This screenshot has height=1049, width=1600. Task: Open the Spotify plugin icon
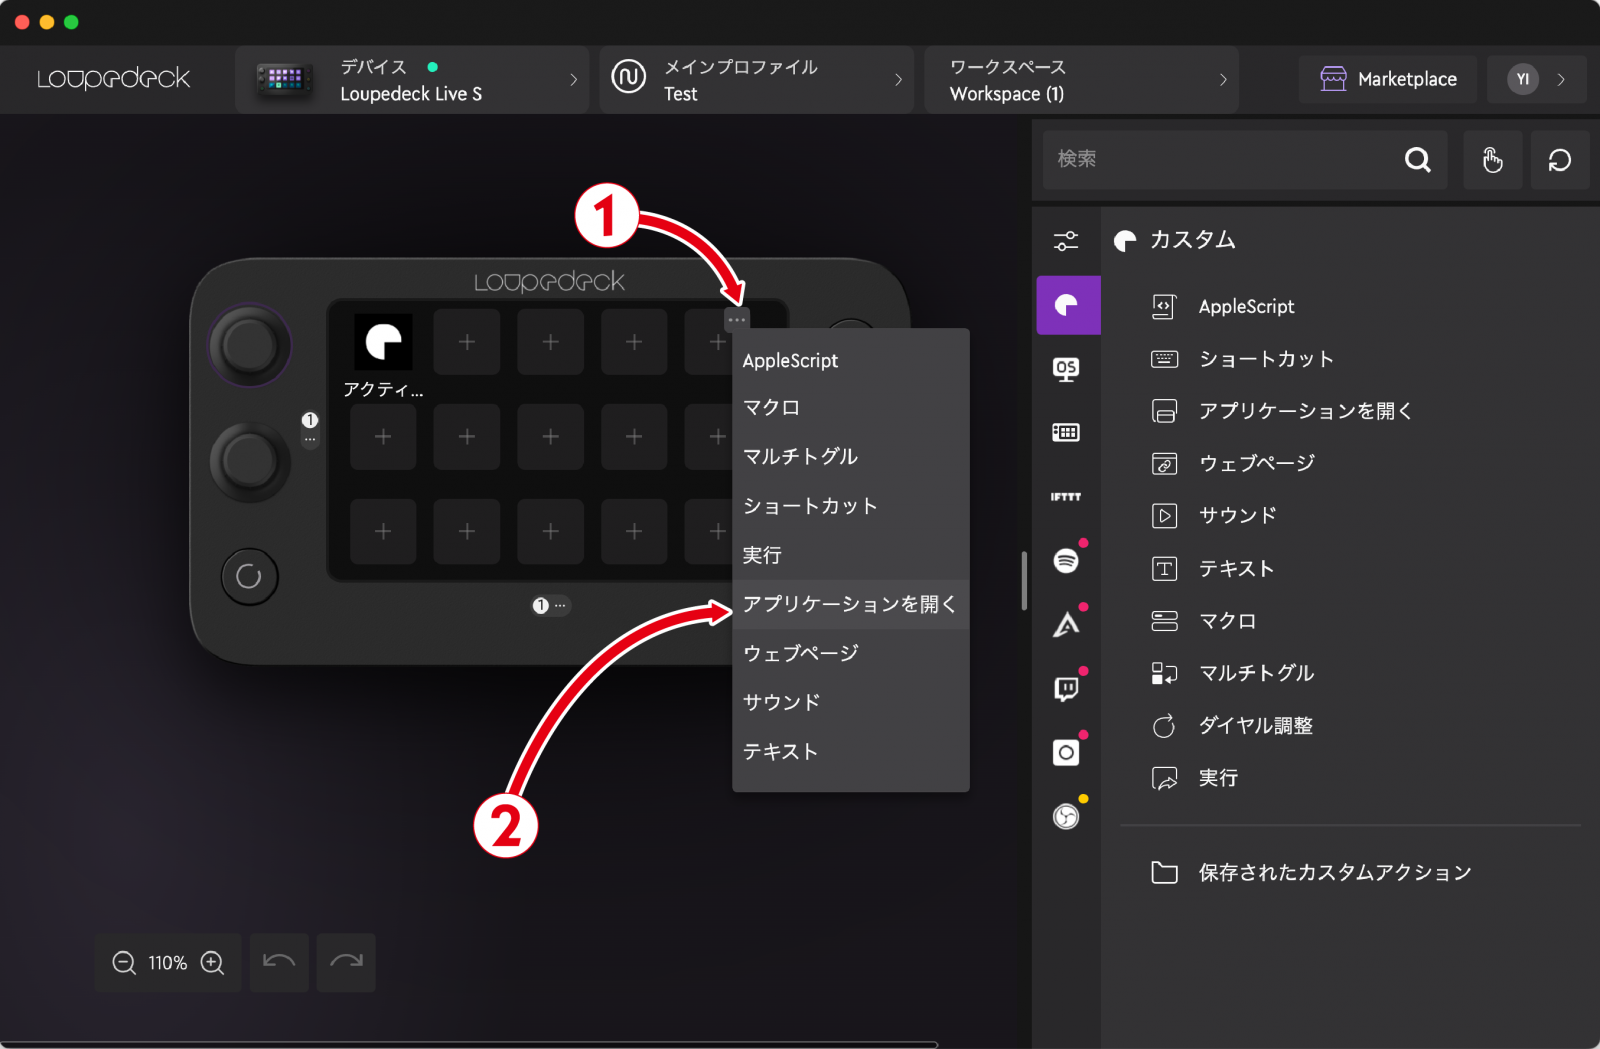[x=1066, y=560]
